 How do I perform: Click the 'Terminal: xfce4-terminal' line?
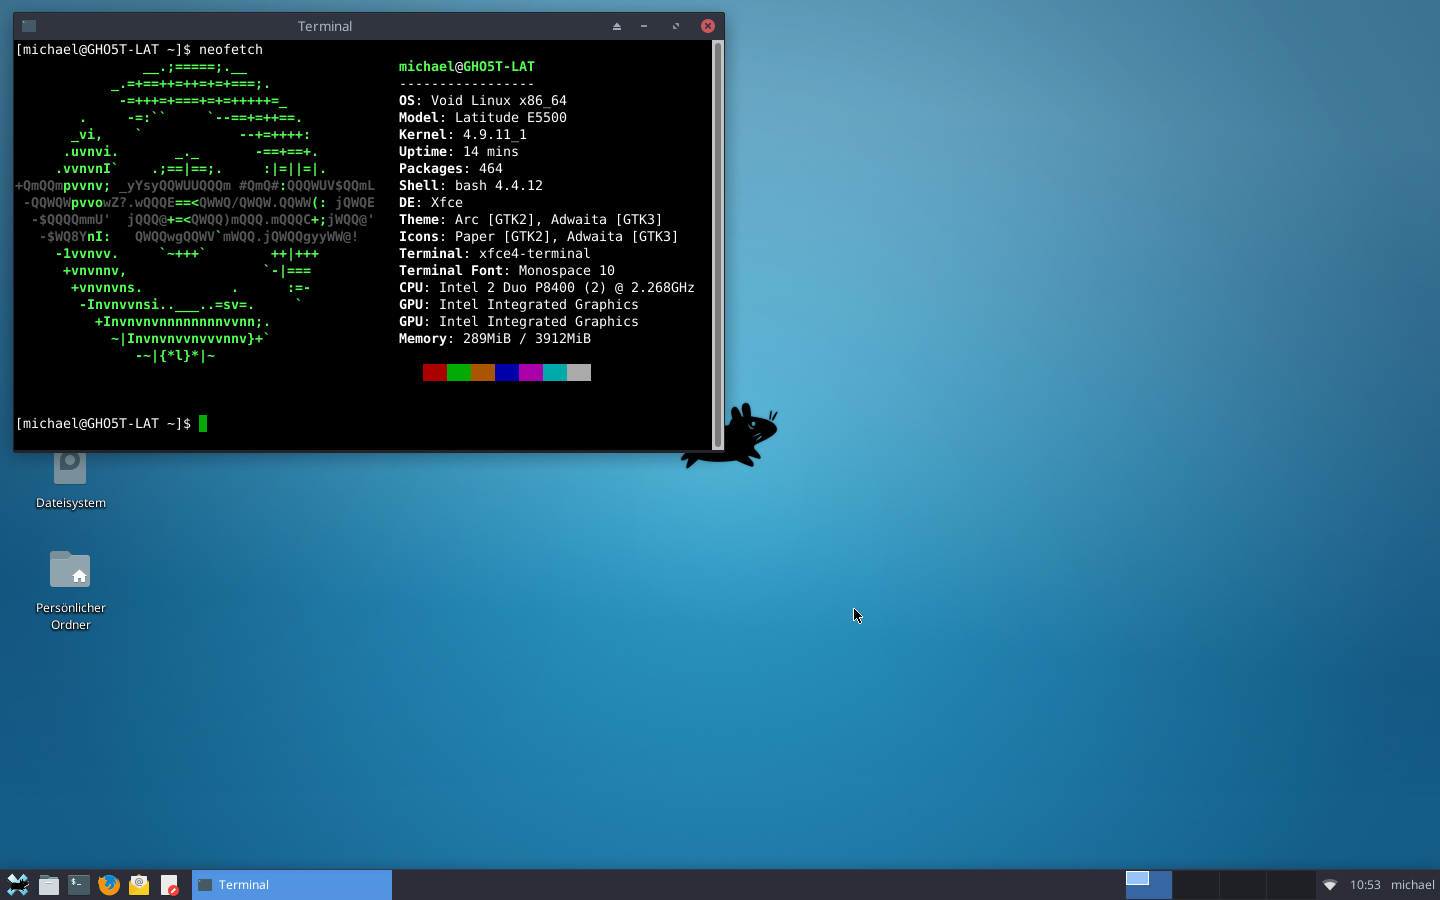(x=495, y=254)
